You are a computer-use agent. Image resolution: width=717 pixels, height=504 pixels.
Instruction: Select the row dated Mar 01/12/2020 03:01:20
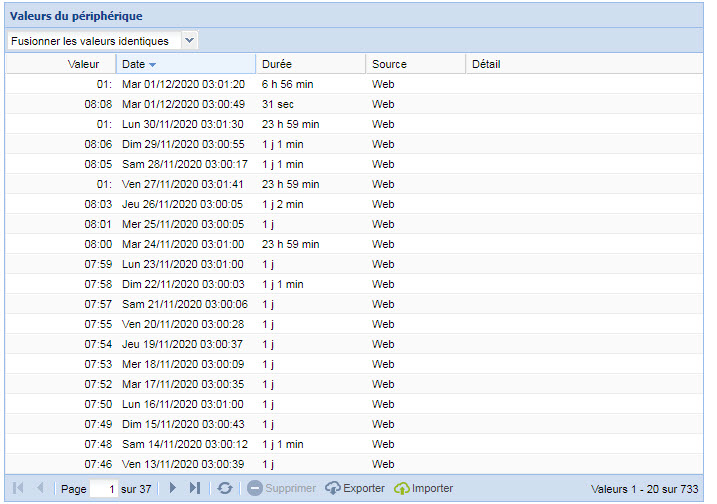pos(183,84)
